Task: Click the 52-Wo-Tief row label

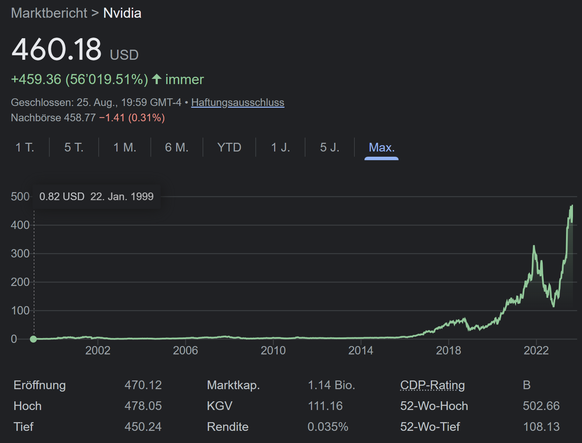Action: [x=430, y=427]
